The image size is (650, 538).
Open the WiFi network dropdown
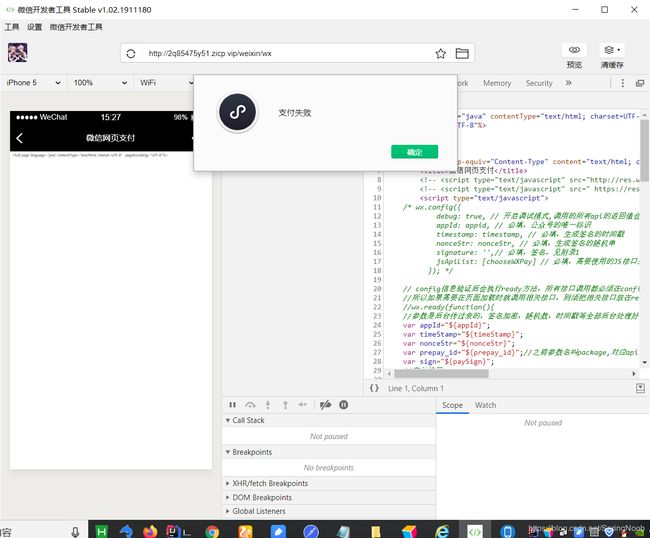click(x=166, y=83)
